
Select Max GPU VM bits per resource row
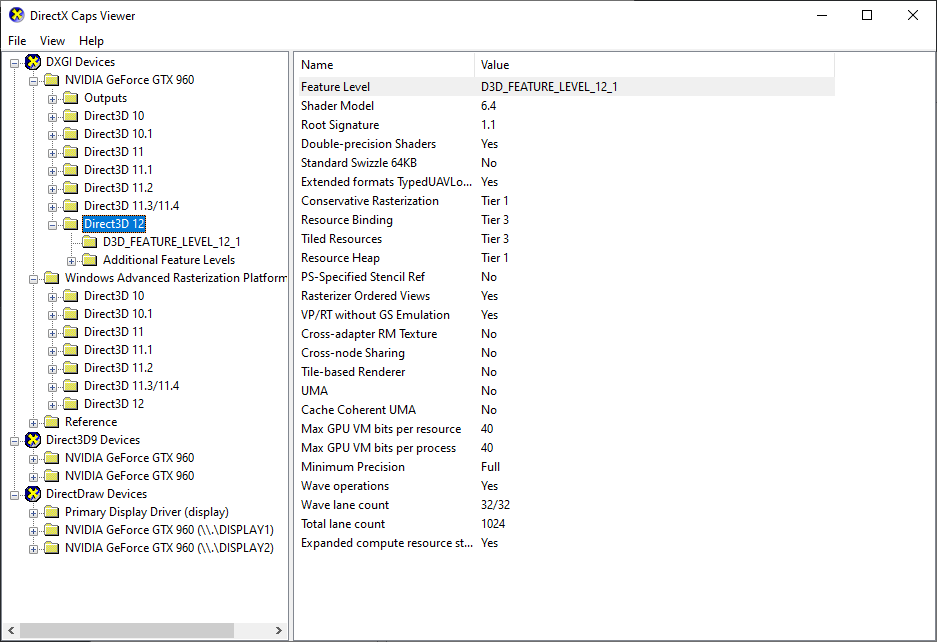(567, 429)
